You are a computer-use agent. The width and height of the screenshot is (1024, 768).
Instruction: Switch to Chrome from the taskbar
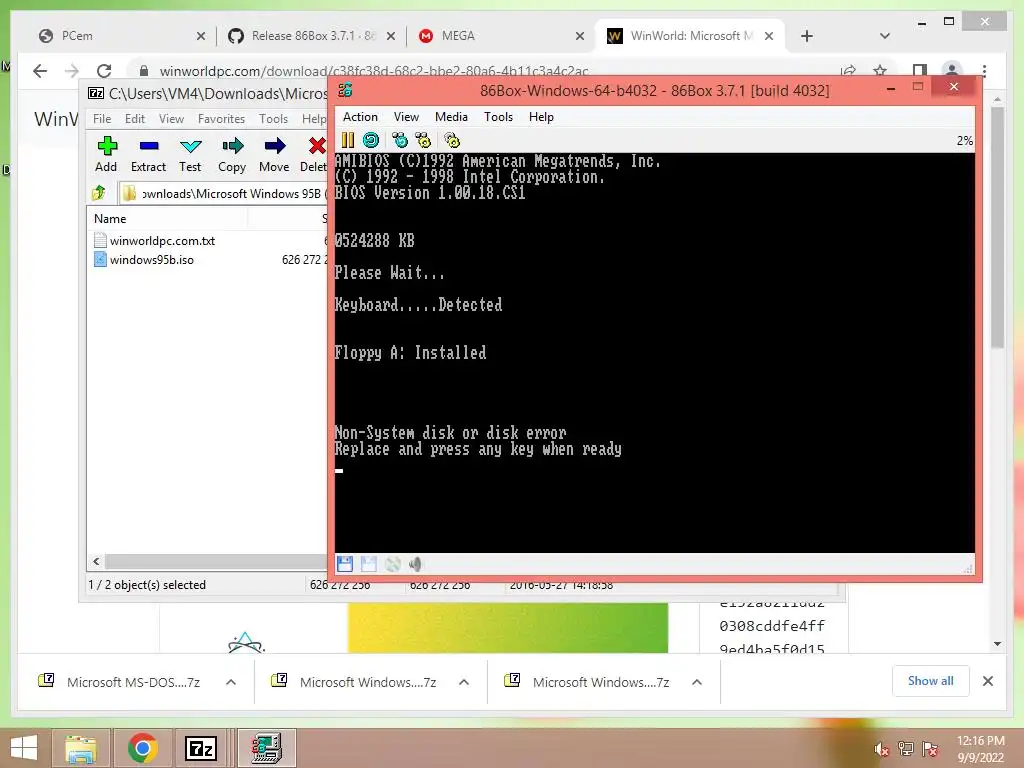[x=143, y=748]
